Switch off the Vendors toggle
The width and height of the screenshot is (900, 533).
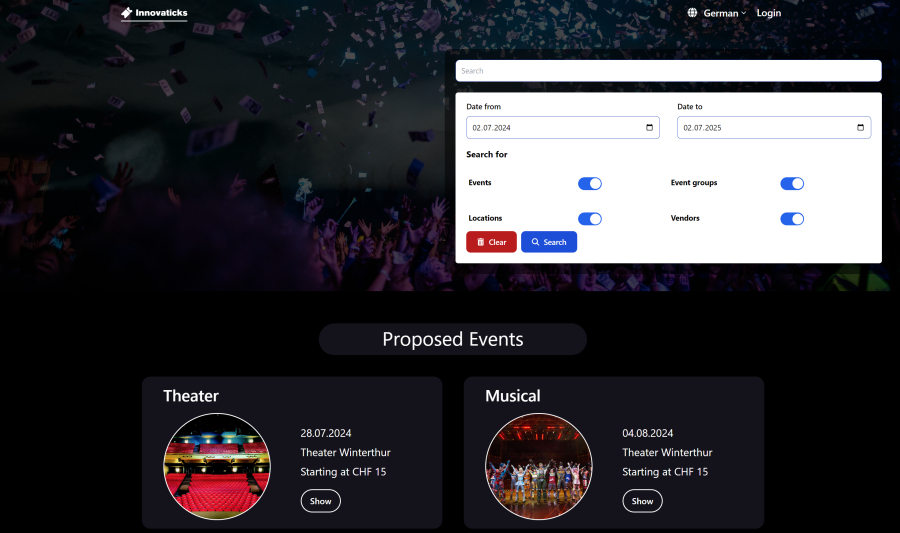coord(792,219)
